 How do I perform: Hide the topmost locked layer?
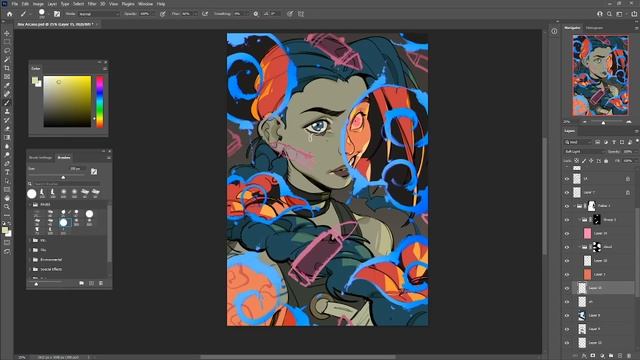click(x=567, y=179)
